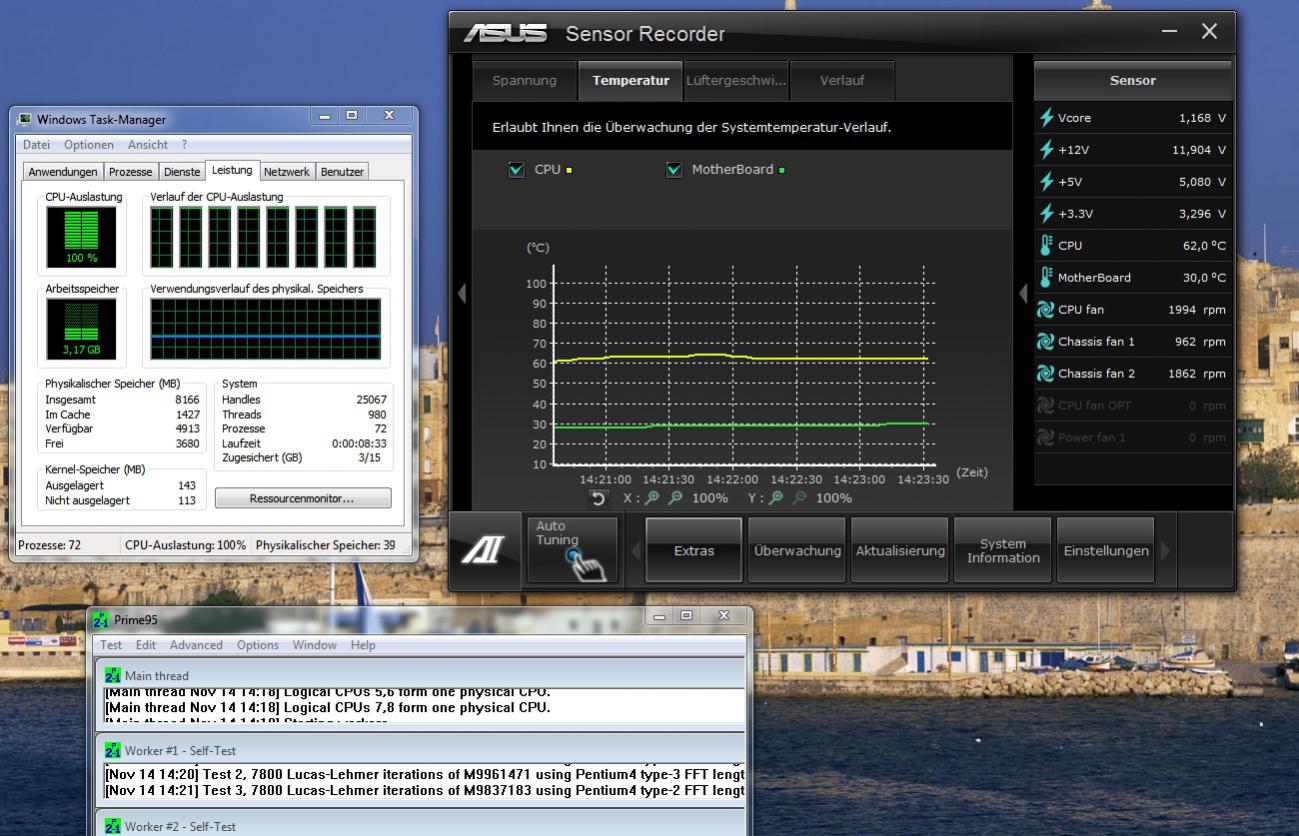Zoom out on the Y axis
Viewport: 1299px width, 836px height.
tap(799, 498)
